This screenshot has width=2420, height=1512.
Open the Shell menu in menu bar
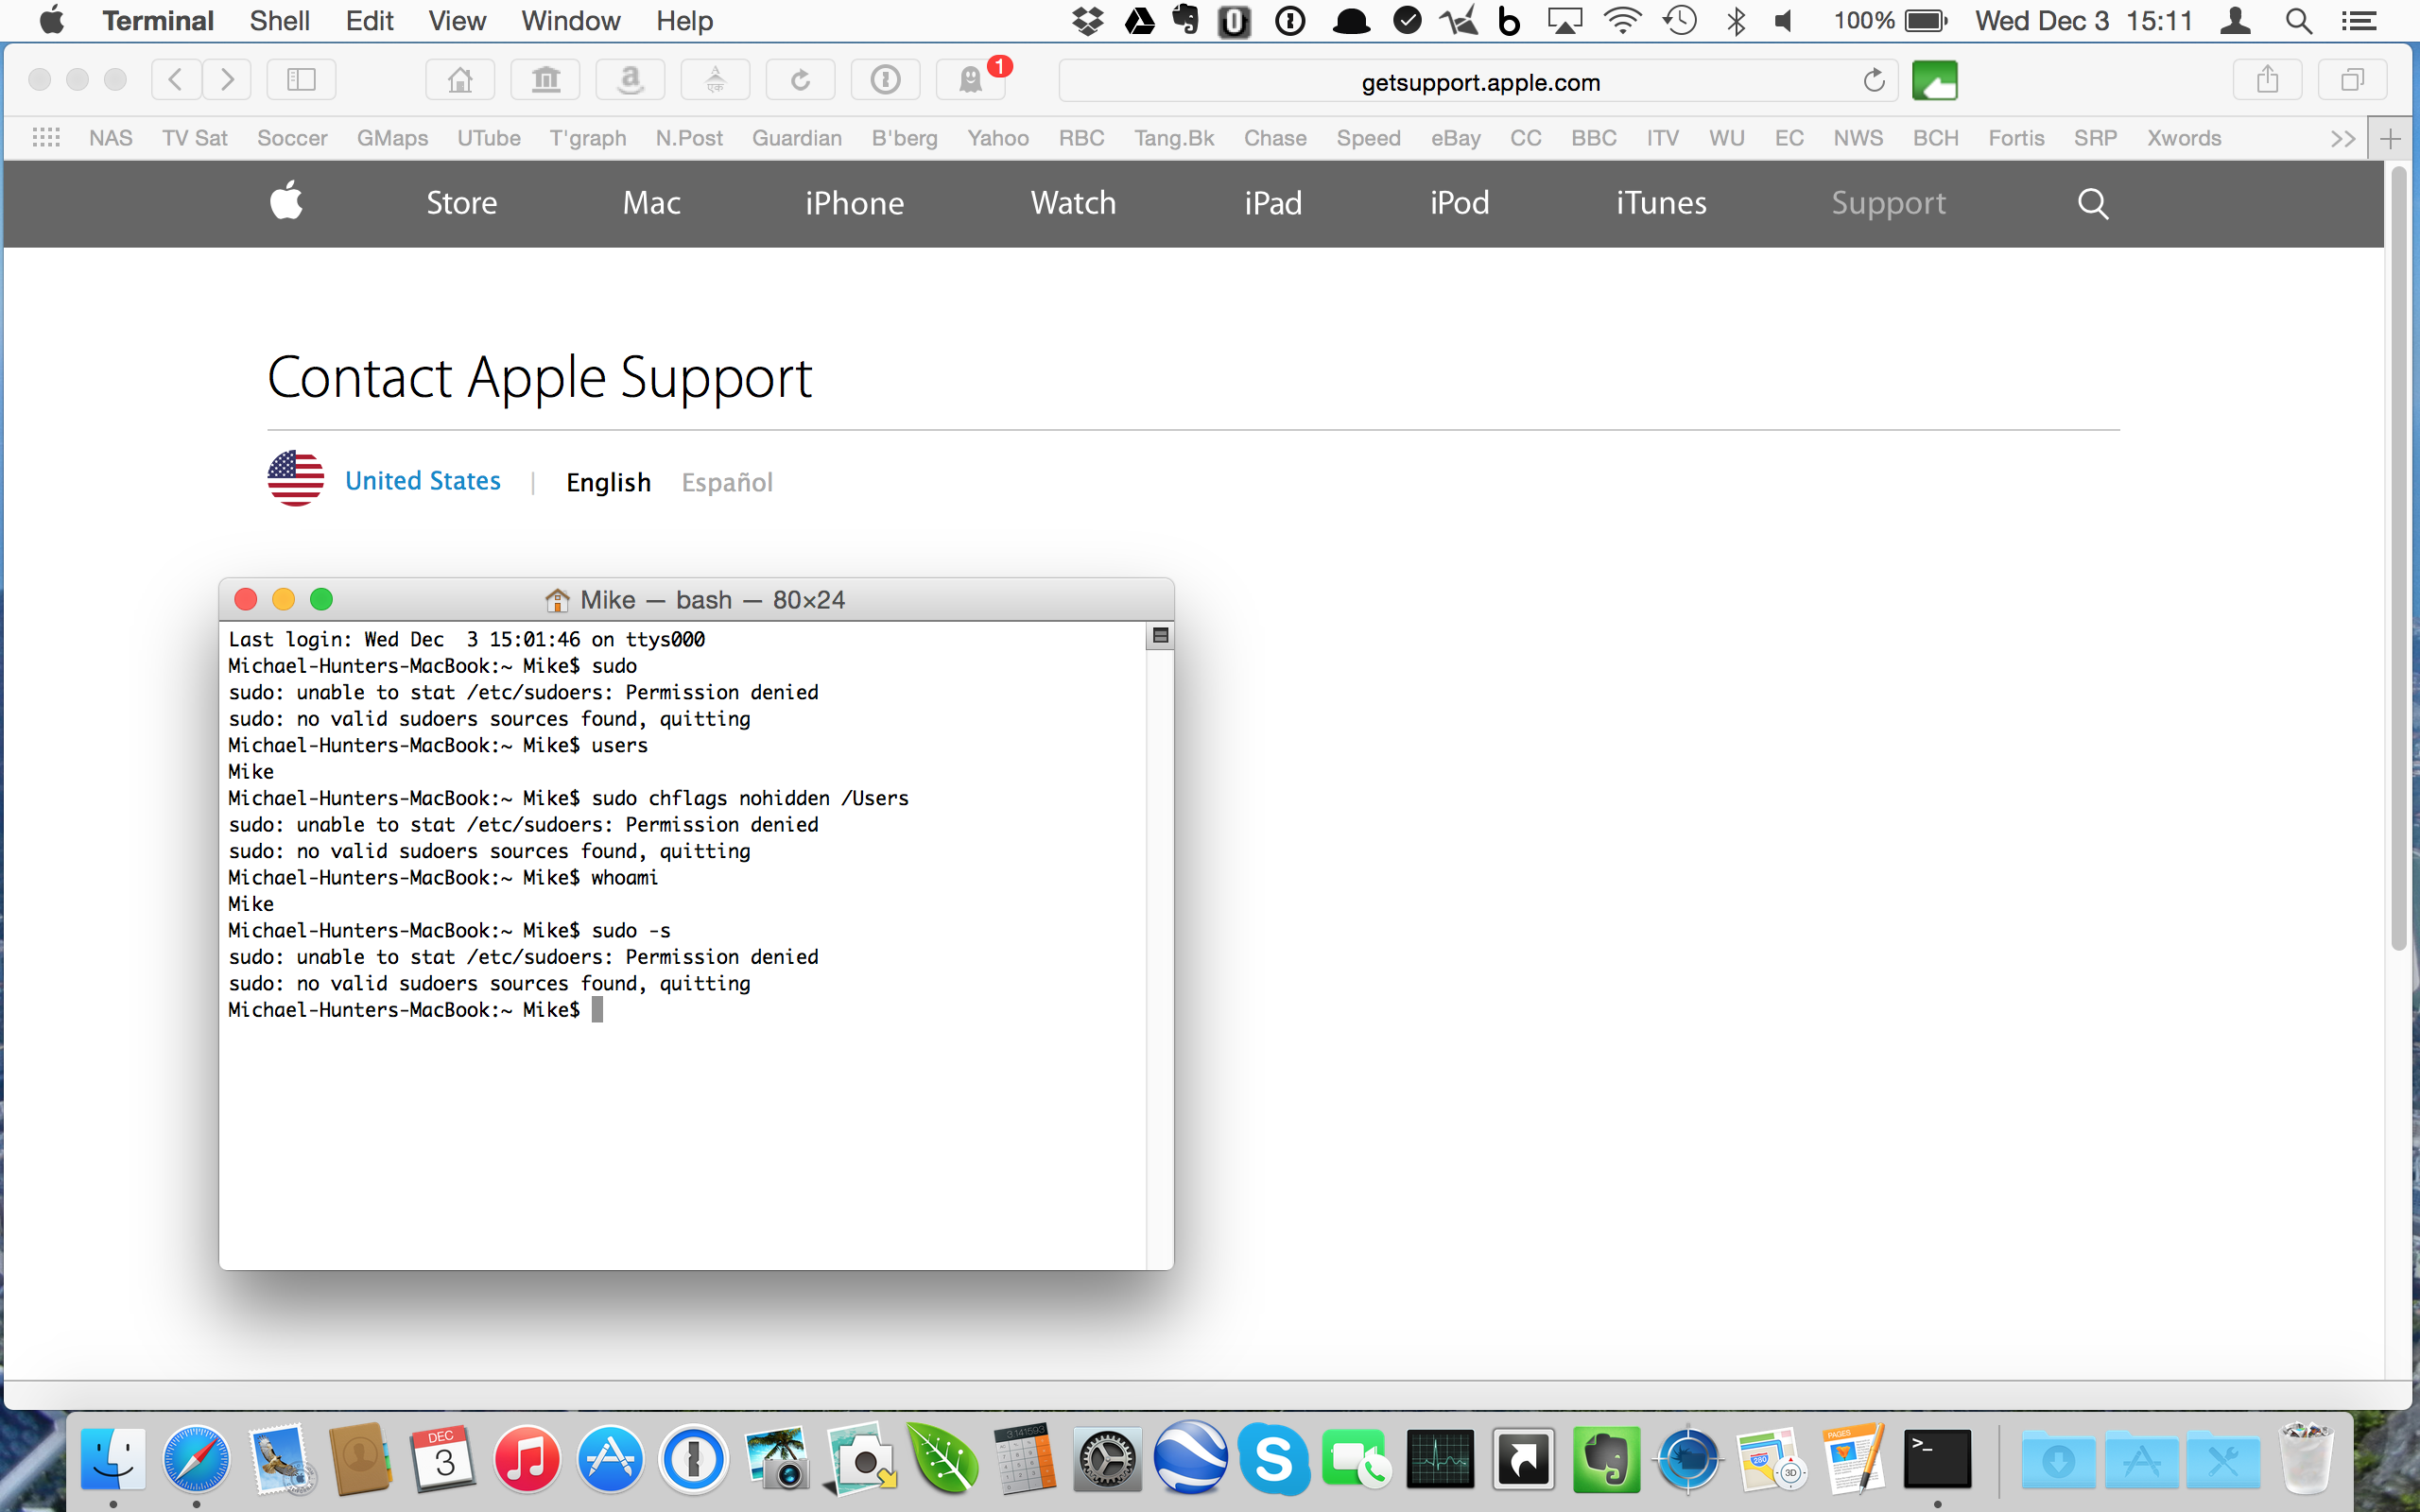coord(279,21)
